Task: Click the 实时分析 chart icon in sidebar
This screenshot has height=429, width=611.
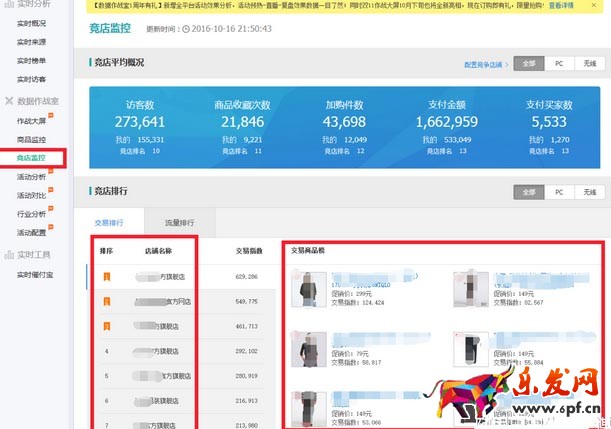Action: click(x=8, y=5)
